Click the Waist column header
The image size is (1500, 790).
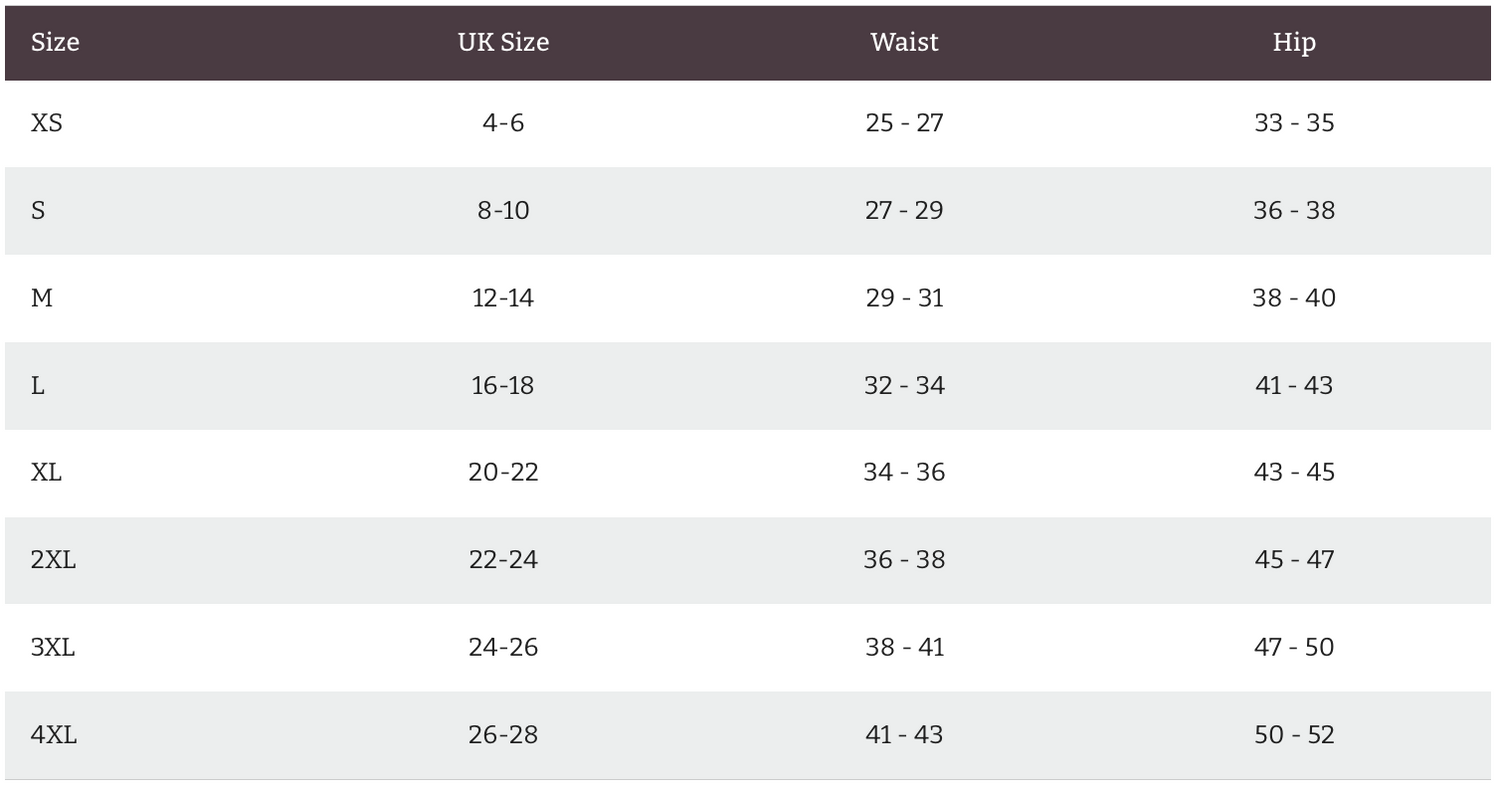(x=904, y=42)
